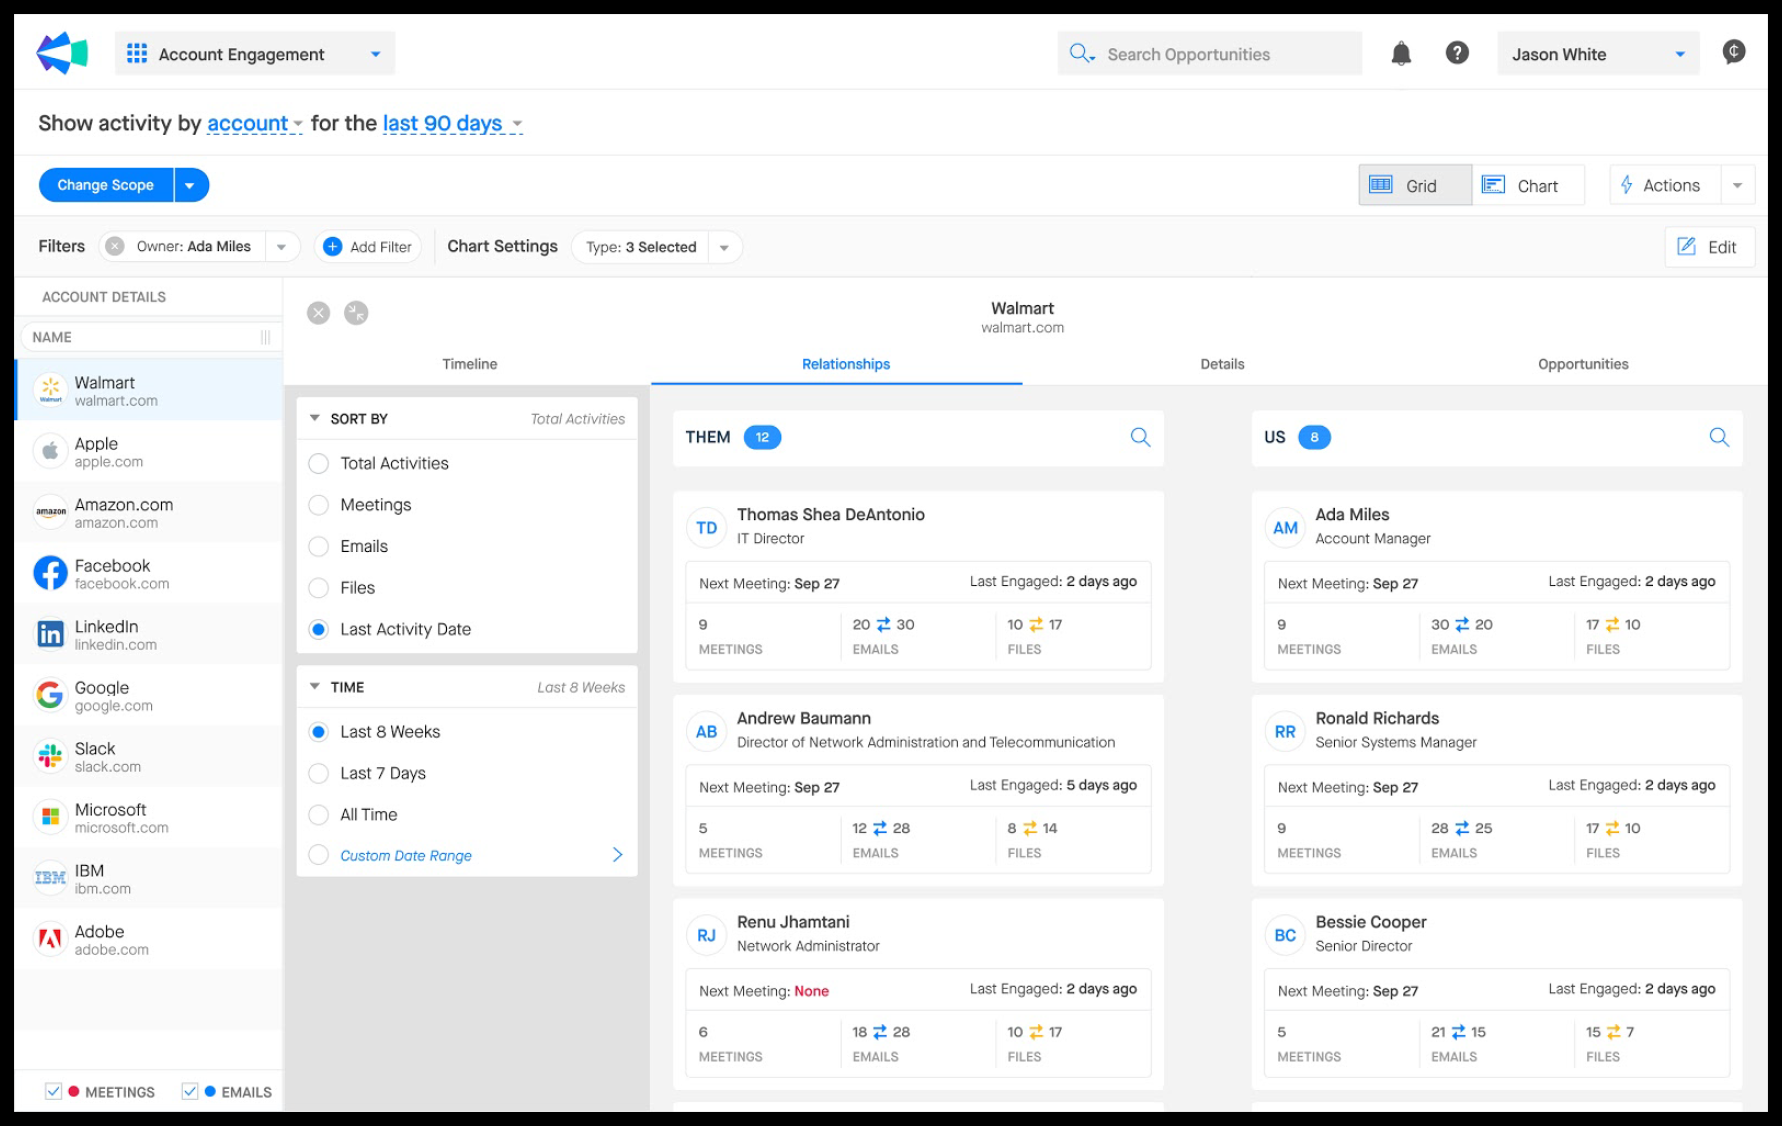Viewport: 1782px width, 1126px height.
Task: Click the Slack logo in account list
Action: 50,756
